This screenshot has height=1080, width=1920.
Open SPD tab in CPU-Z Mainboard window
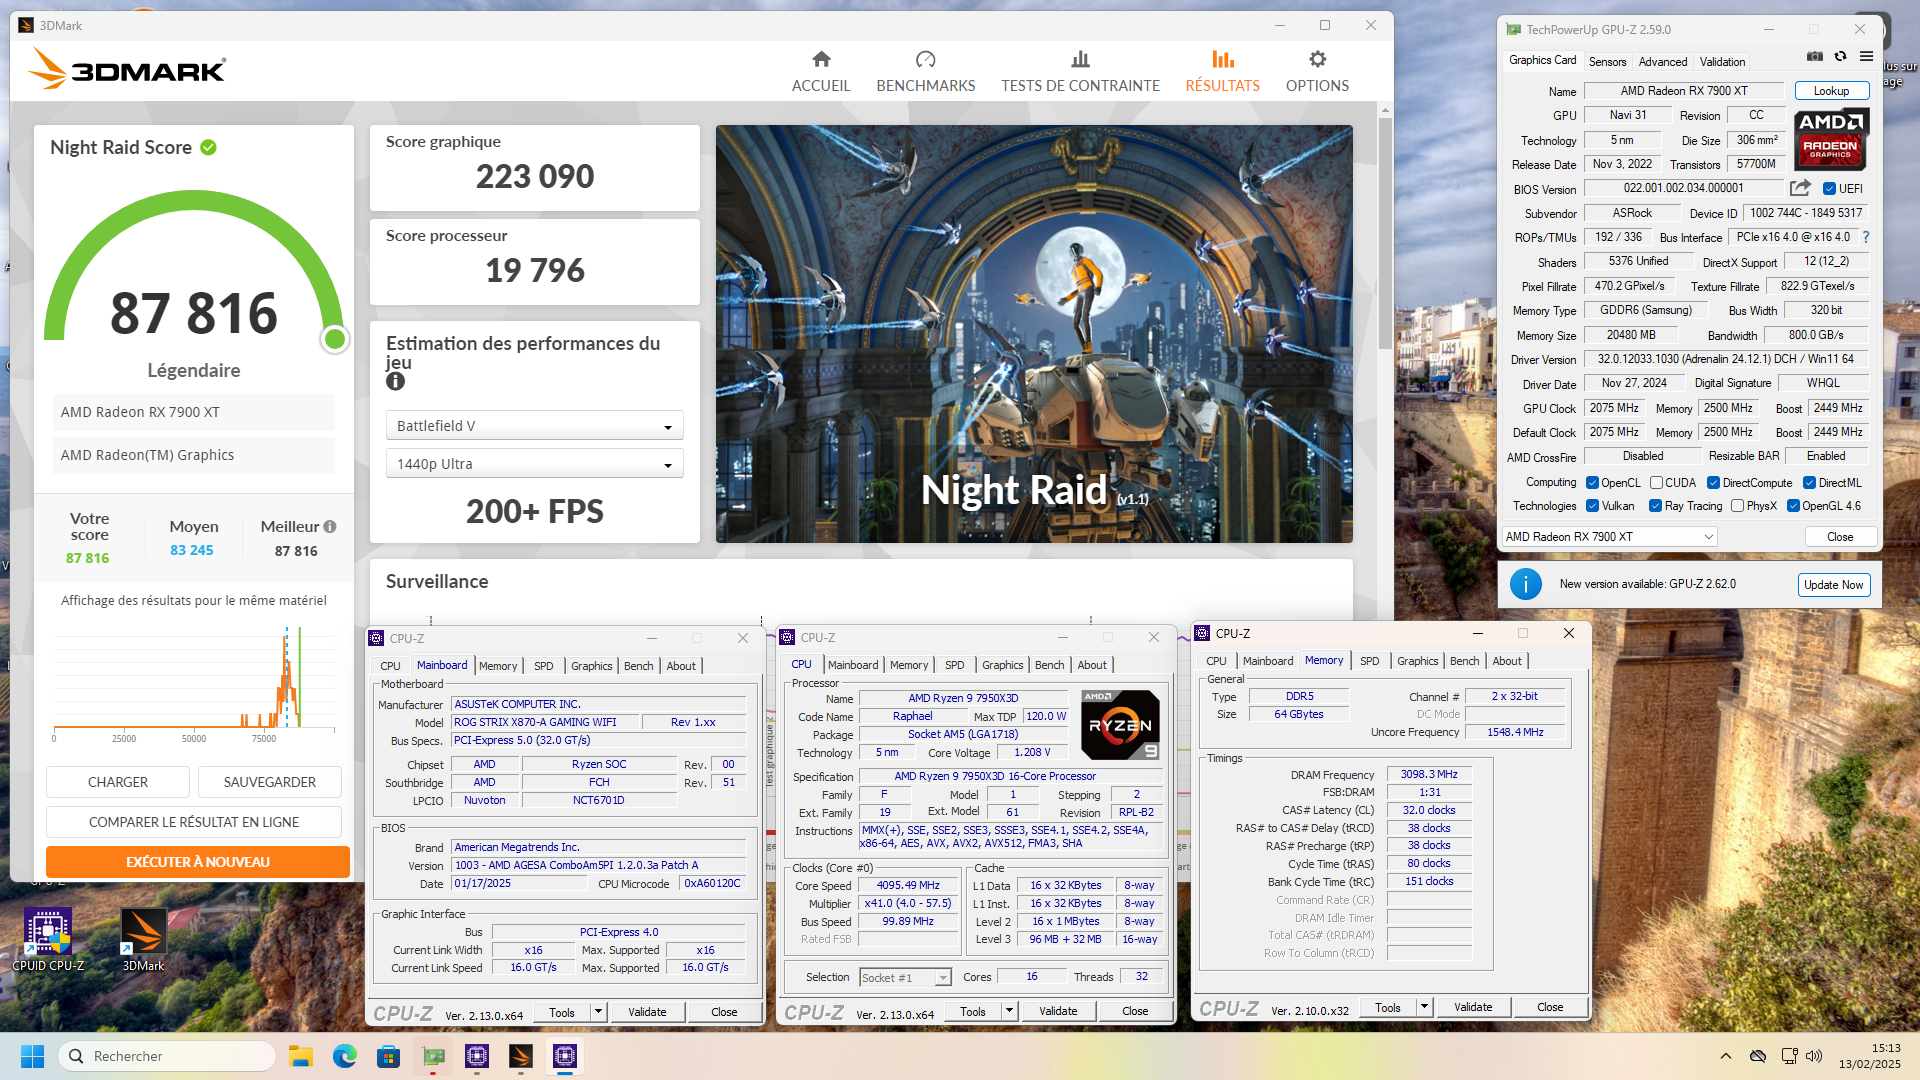click(543, 666)
